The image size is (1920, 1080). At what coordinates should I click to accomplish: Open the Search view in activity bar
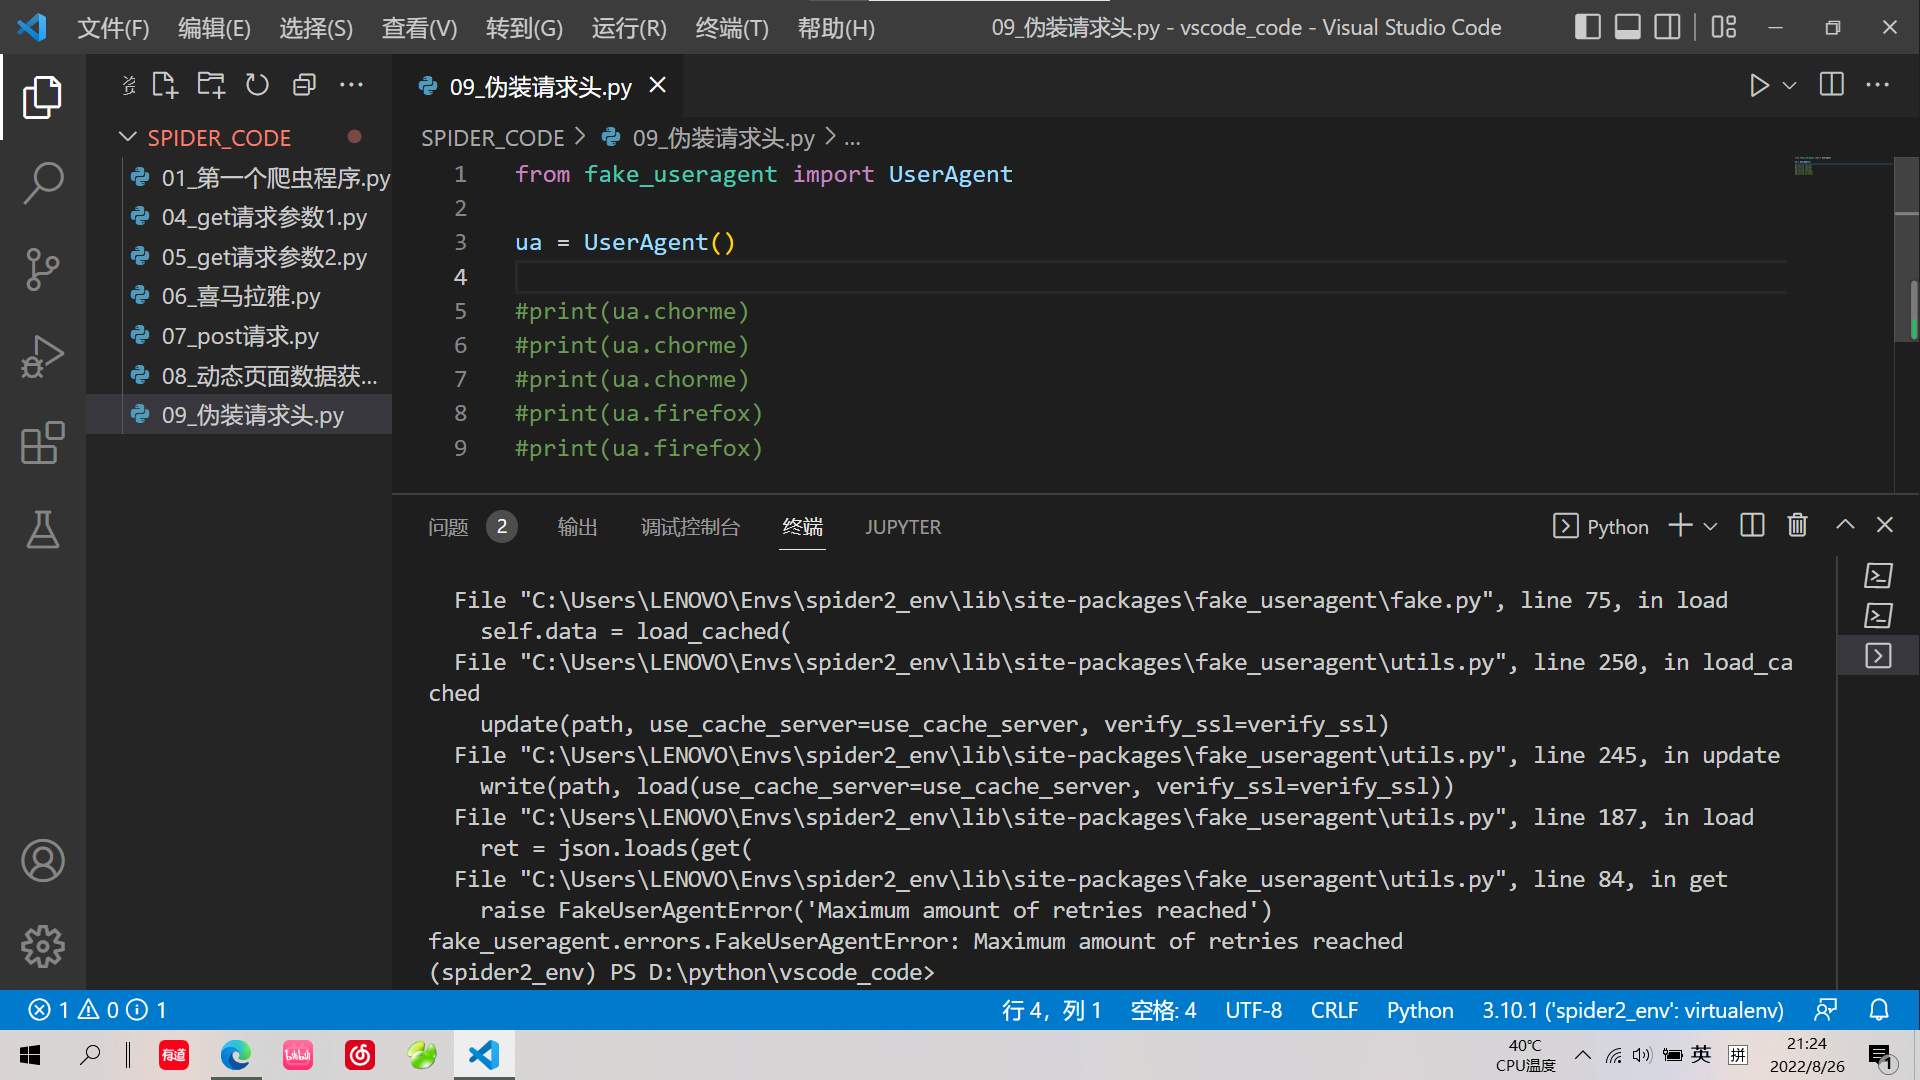pyautogui.click(x=42, y=183)
